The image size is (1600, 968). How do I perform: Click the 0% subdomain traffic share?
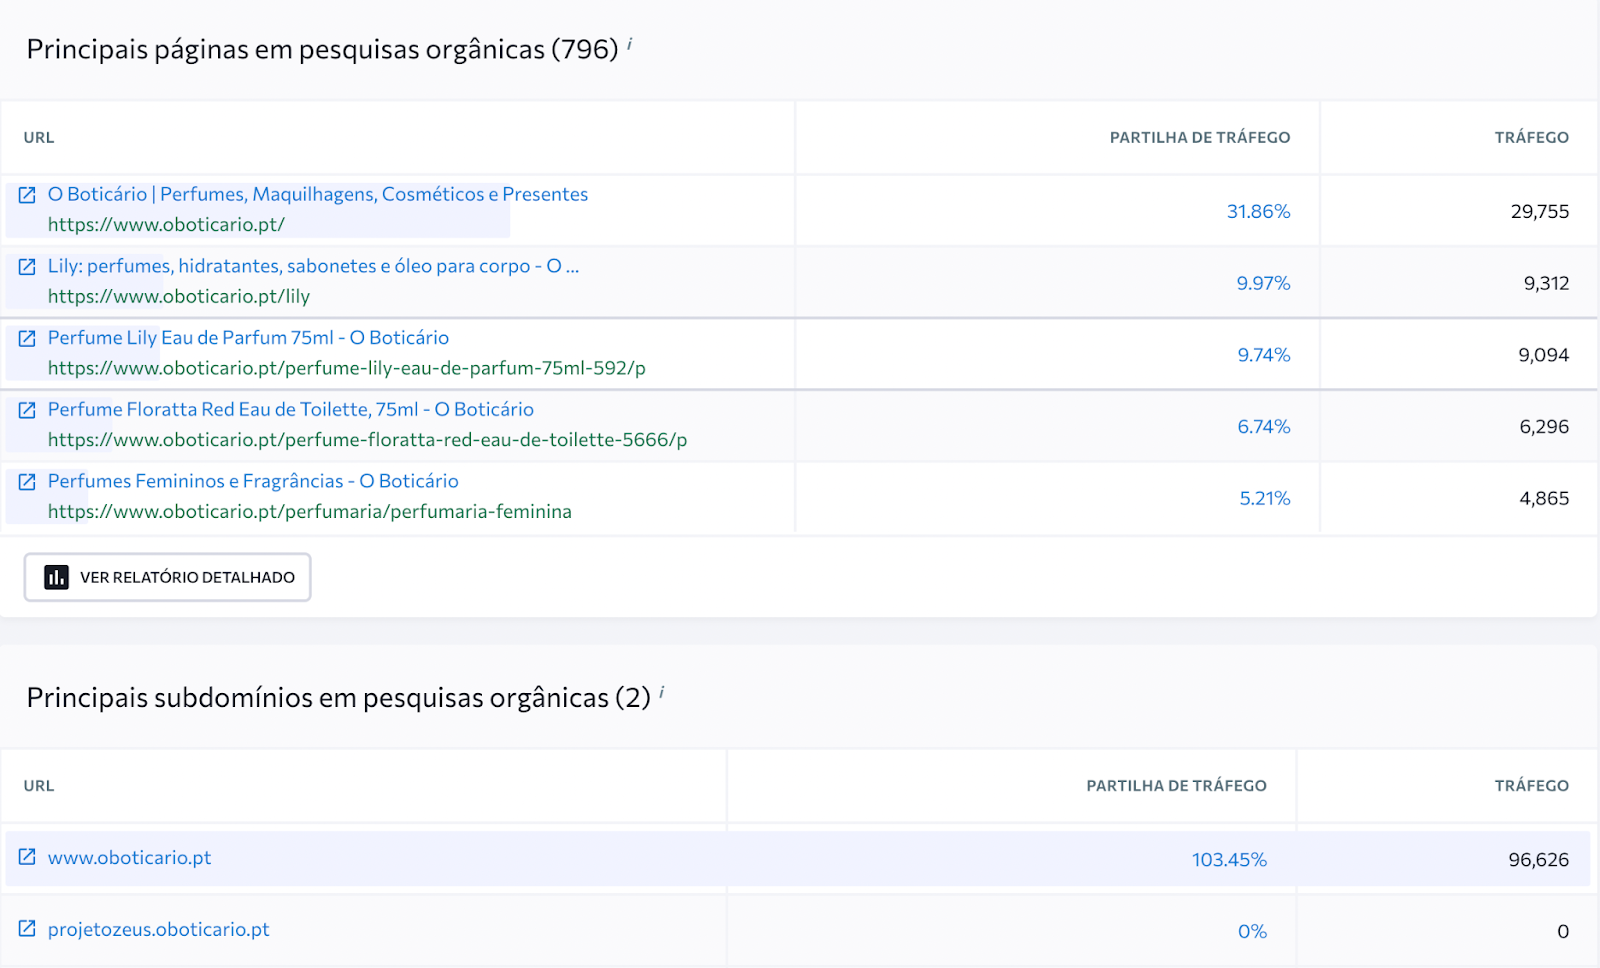[1252, 931]
